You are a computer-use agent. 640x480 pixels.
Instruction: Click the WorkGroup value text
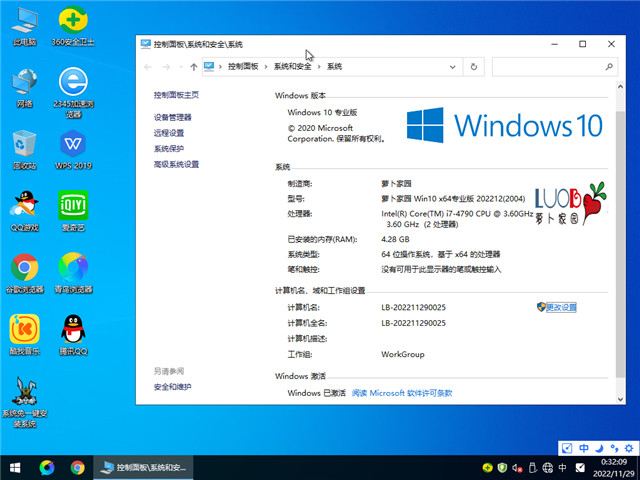pyautogui.click(x=402, y=354)
